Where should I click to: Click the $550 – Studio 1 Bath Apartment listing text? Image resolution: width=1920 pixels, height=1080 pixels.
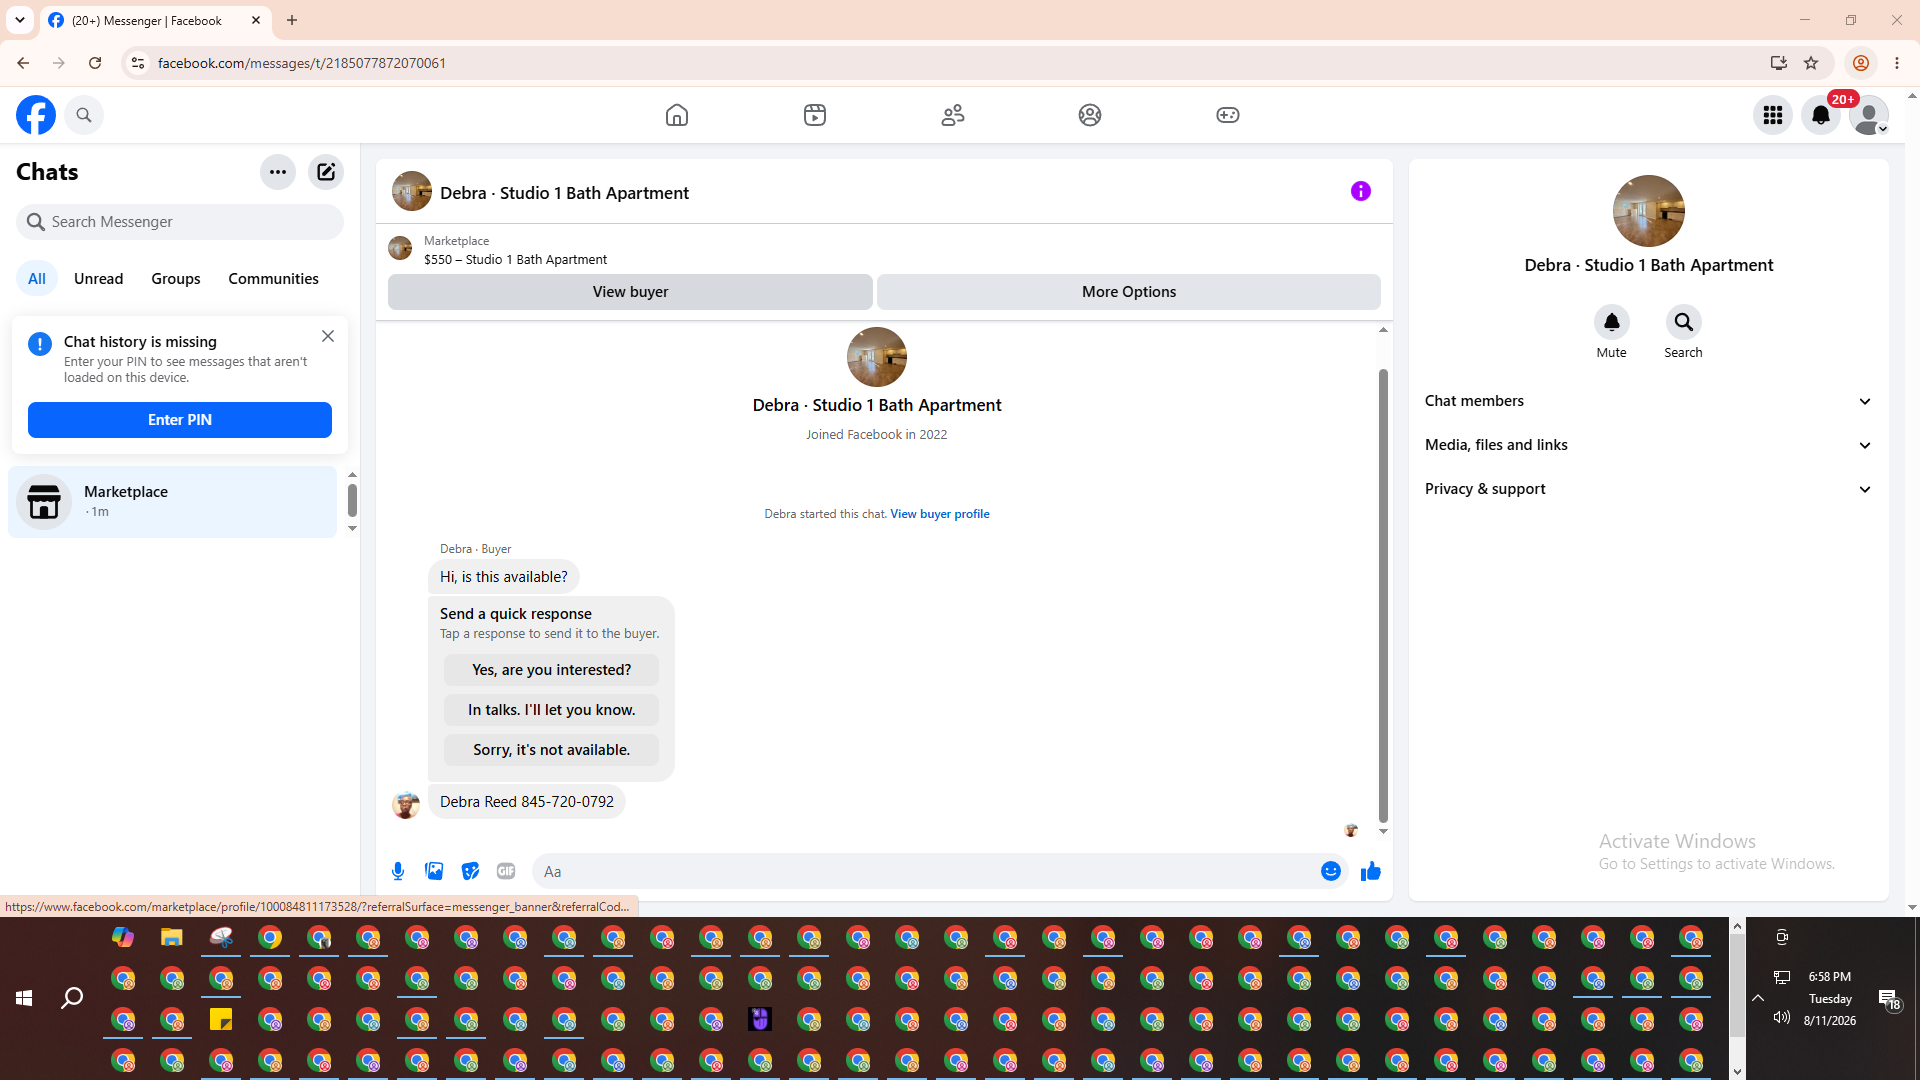(x=515, y=260)
